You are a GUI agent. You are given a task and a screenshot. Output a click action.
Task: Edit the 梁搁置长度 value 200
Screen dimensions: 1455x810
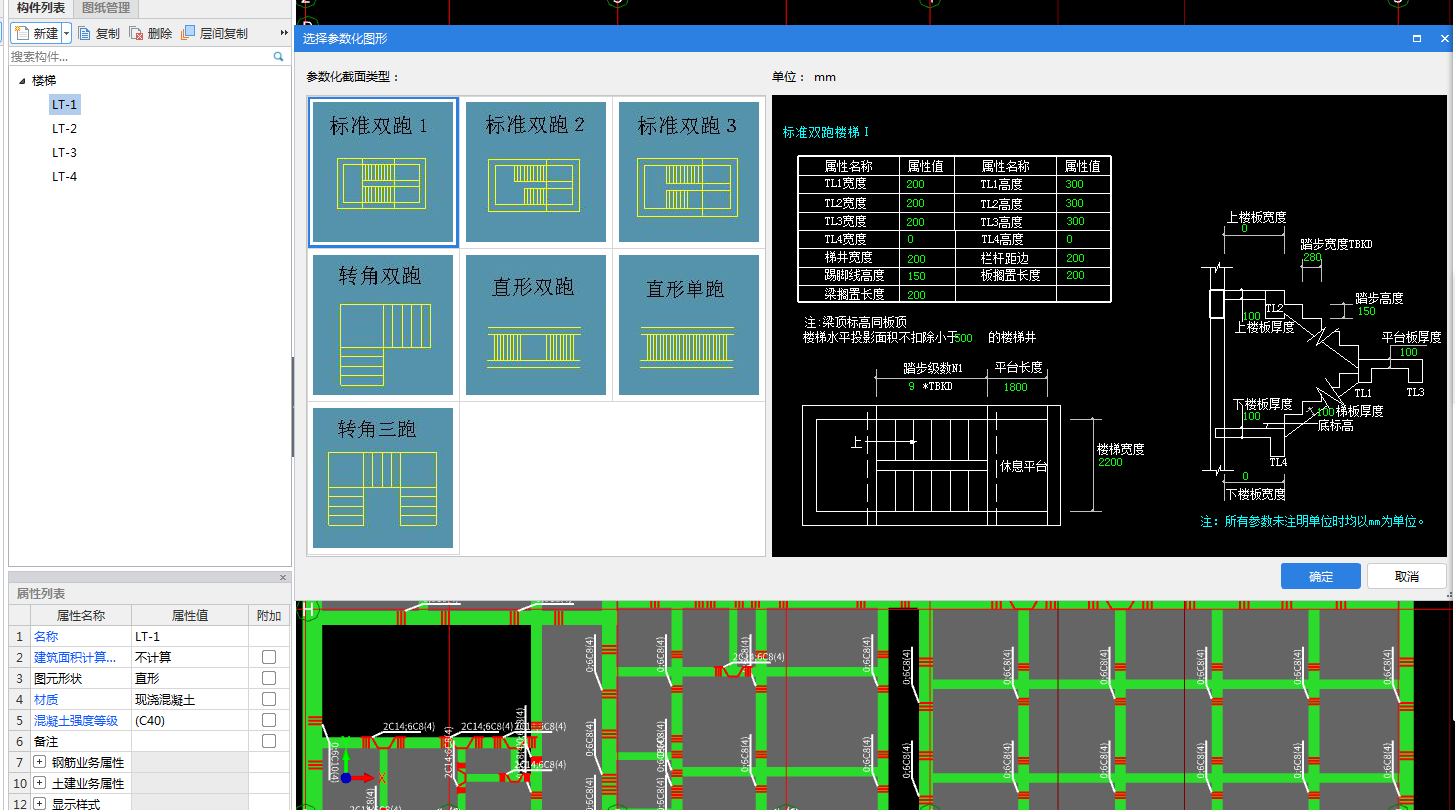[x=916, y=295]
